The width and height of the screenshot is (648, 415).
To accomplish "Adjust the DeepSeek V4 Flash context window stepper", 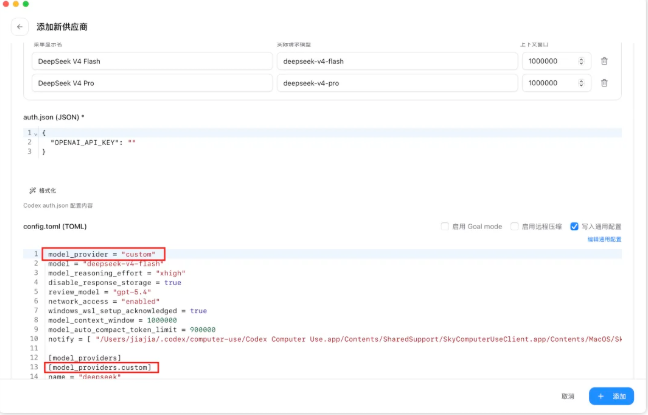I will pyautogui.click(x=581, y=61).
